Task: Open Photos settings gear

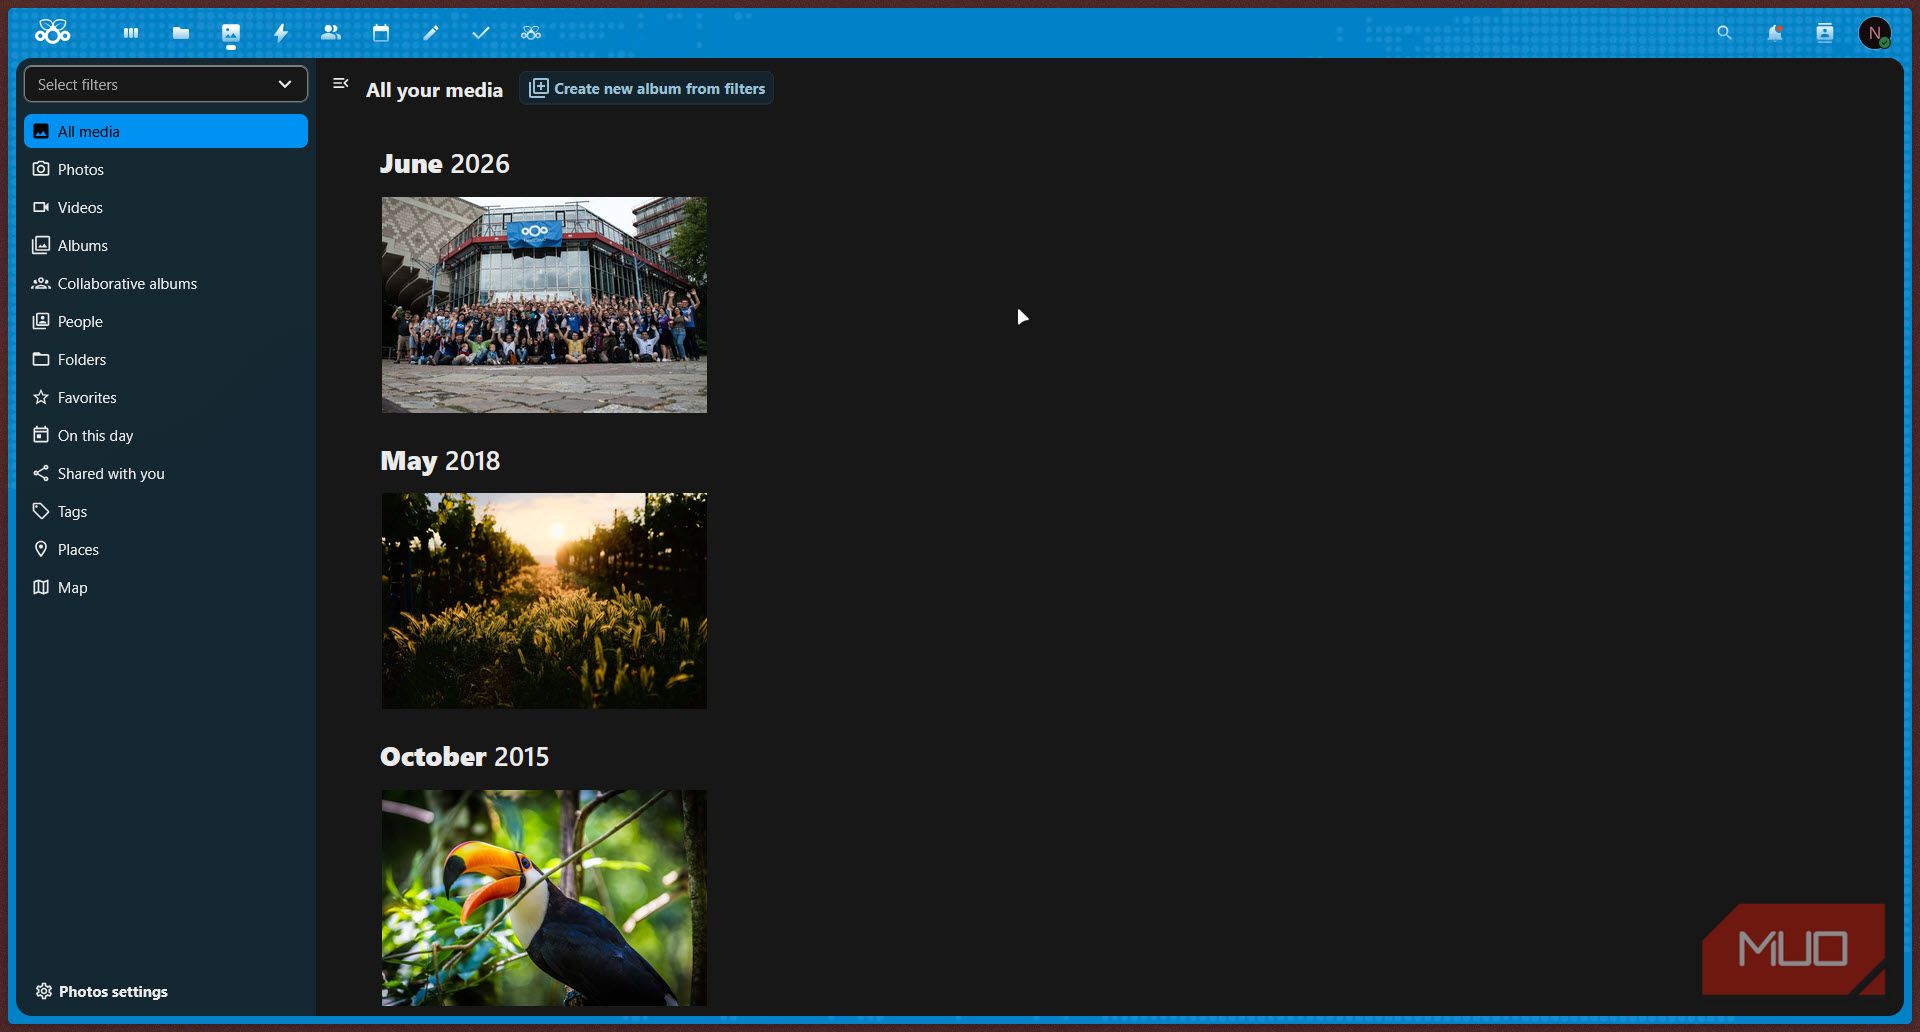Action: pyautogui.click(x=101, y=991)
